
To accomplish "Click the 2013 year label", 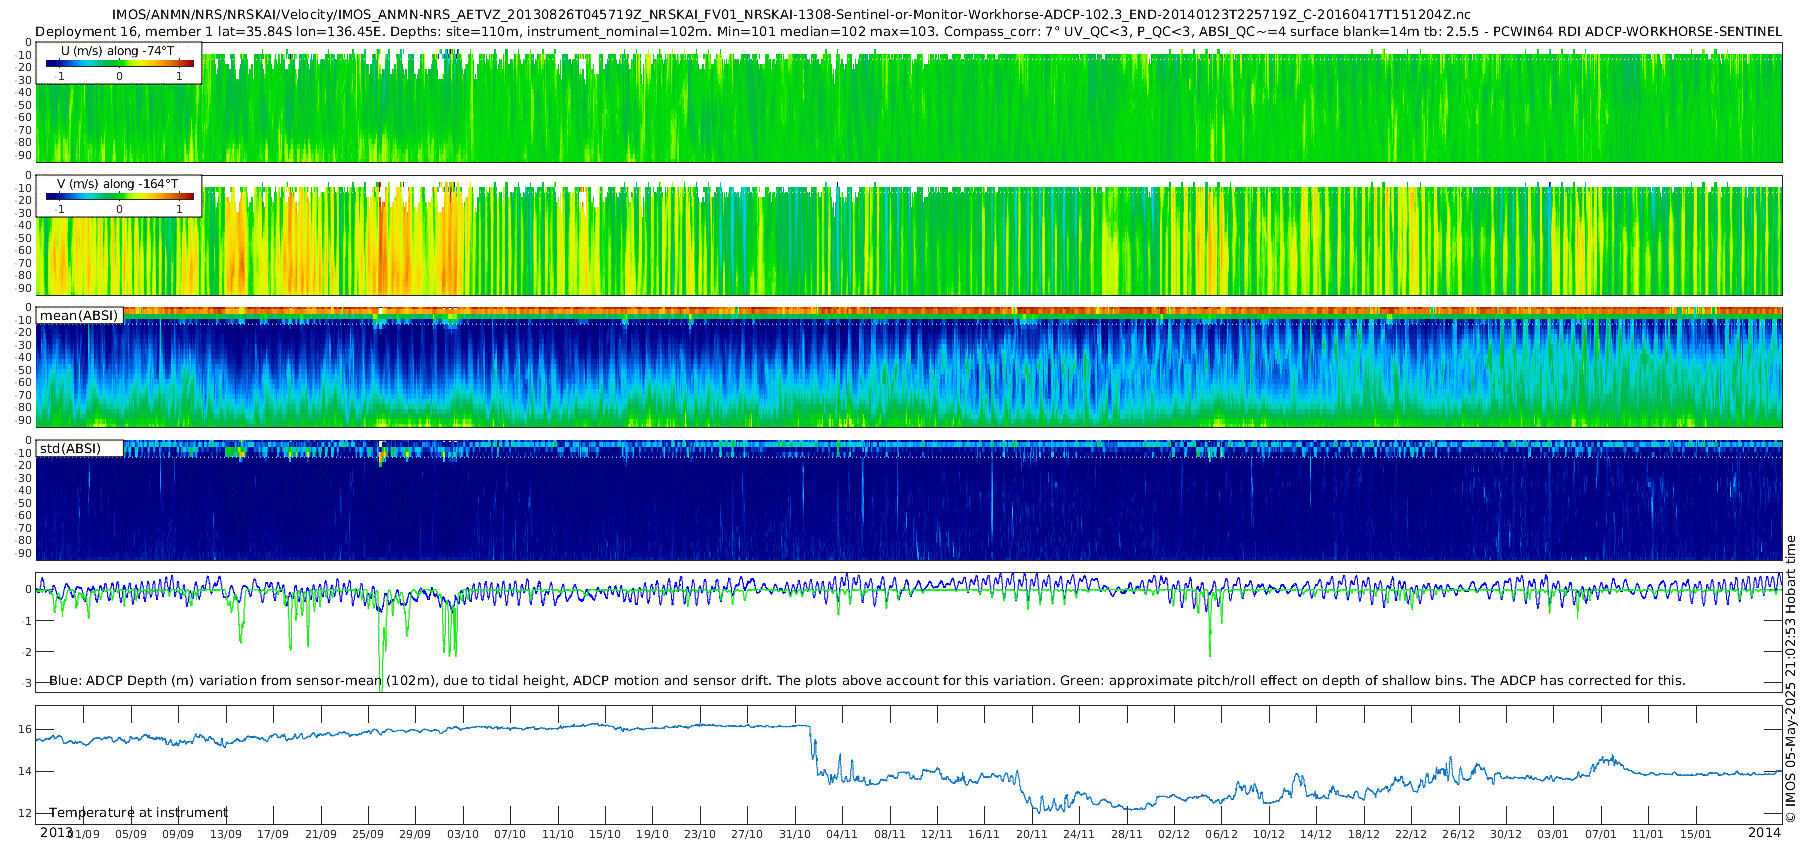I will pyautogui.click(x=56, y=832).
